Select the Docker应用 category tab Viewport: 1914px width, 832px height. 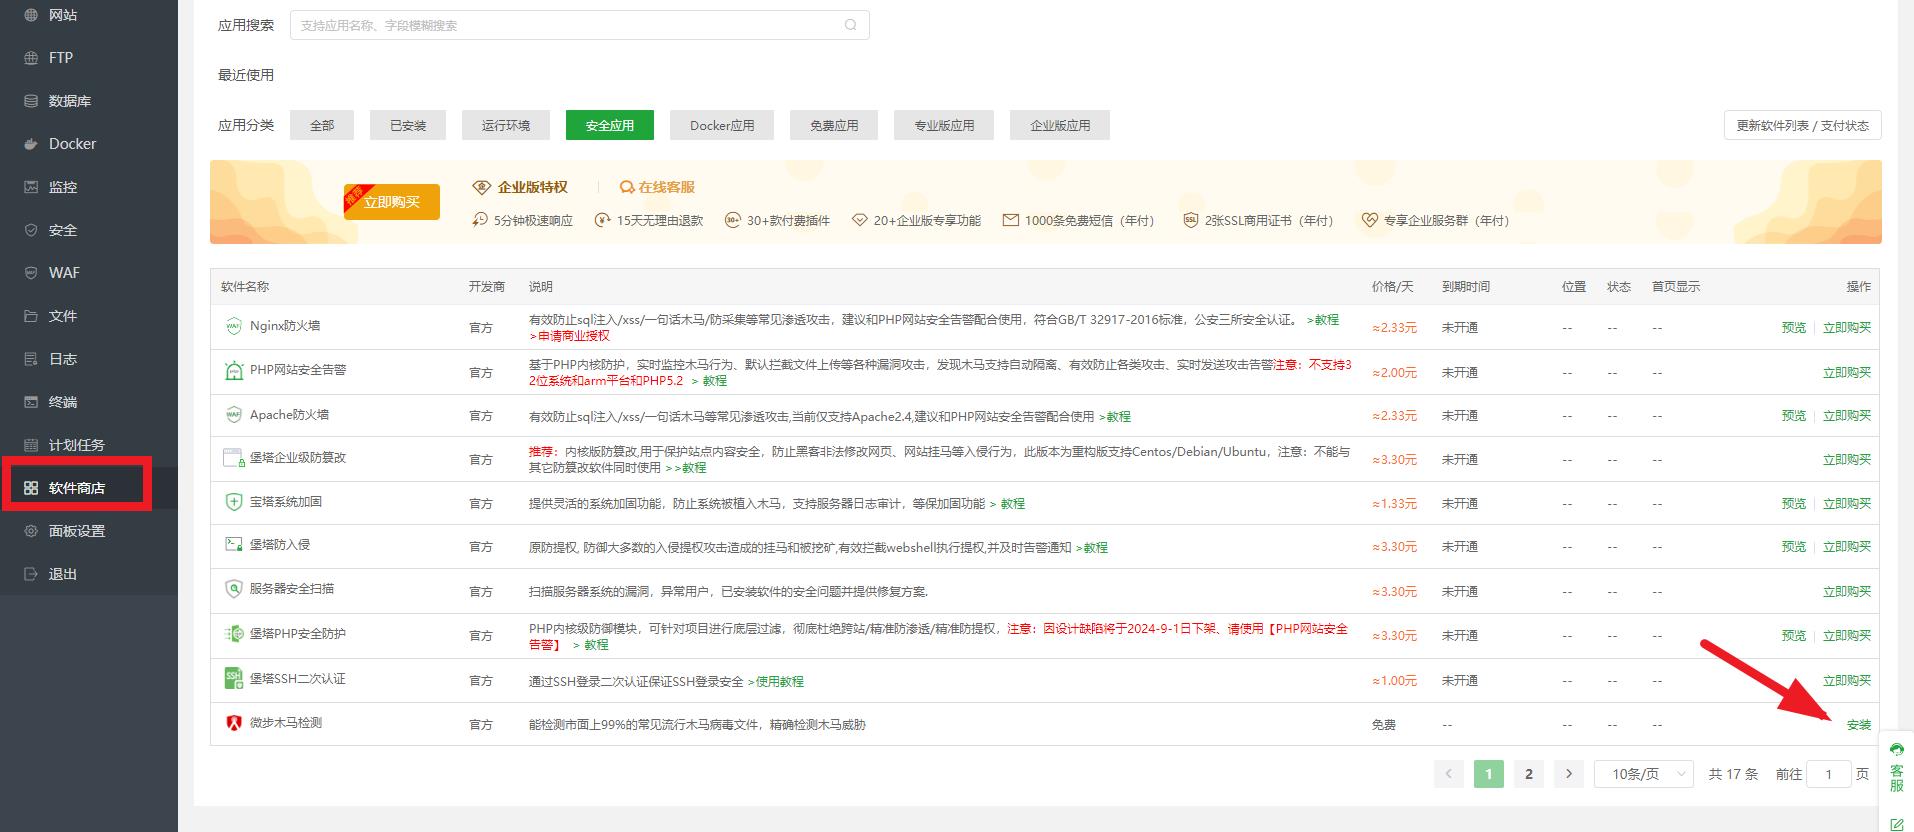pyautogui.click(x=722, y=125)
